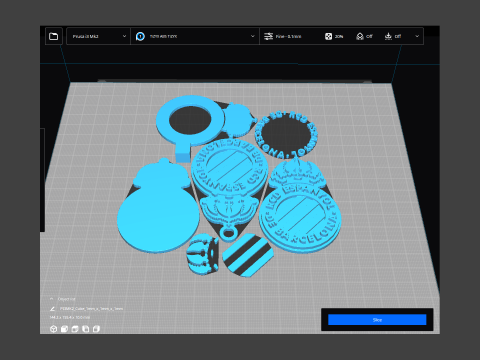Click the Slice button
The image size is (480, 360).
pos(377,320)
